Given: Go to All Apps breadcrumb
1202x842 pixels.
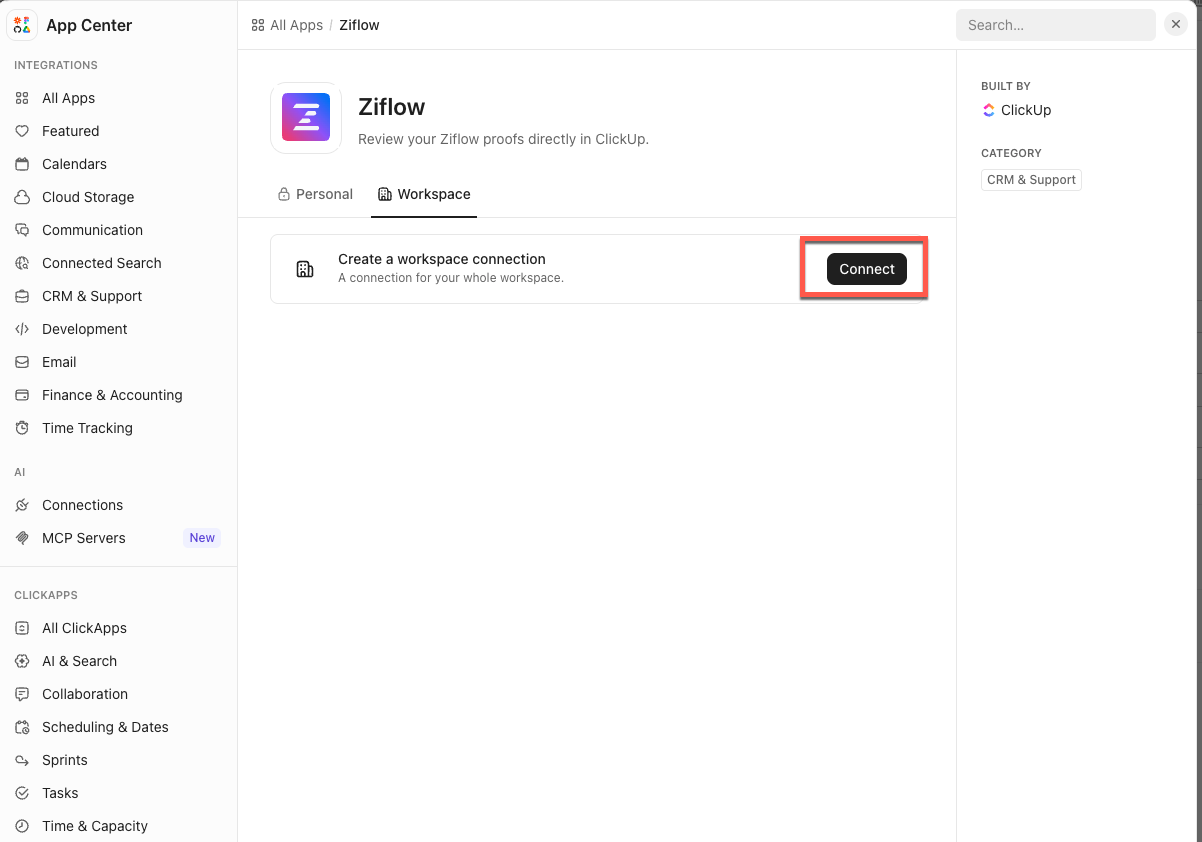Looking at the screenshot, I should click(x=287, y=25).
